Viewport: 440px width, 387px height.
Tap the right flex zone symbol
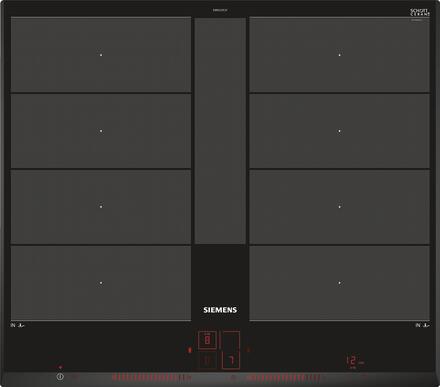[422, 325]
